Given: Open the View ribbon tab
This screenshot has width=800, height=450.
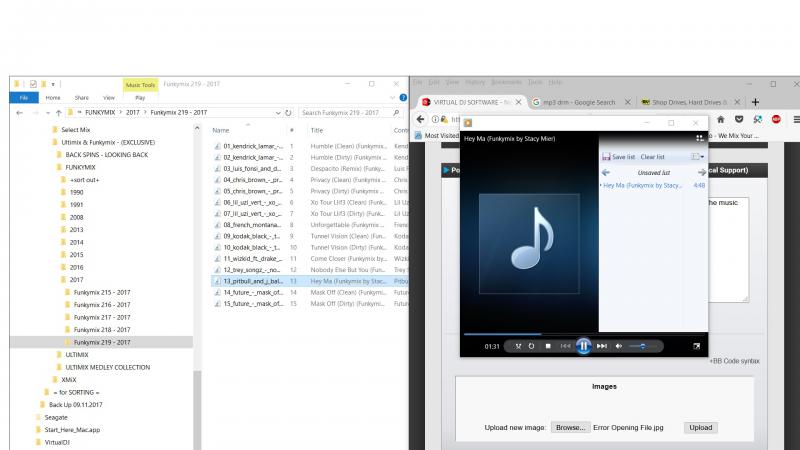Looking at the screenshot, I should click(x=109, y=97).
